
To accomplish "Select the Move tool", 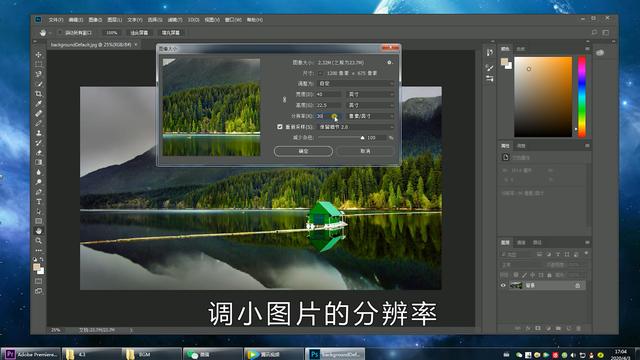I will click(39, 54).
